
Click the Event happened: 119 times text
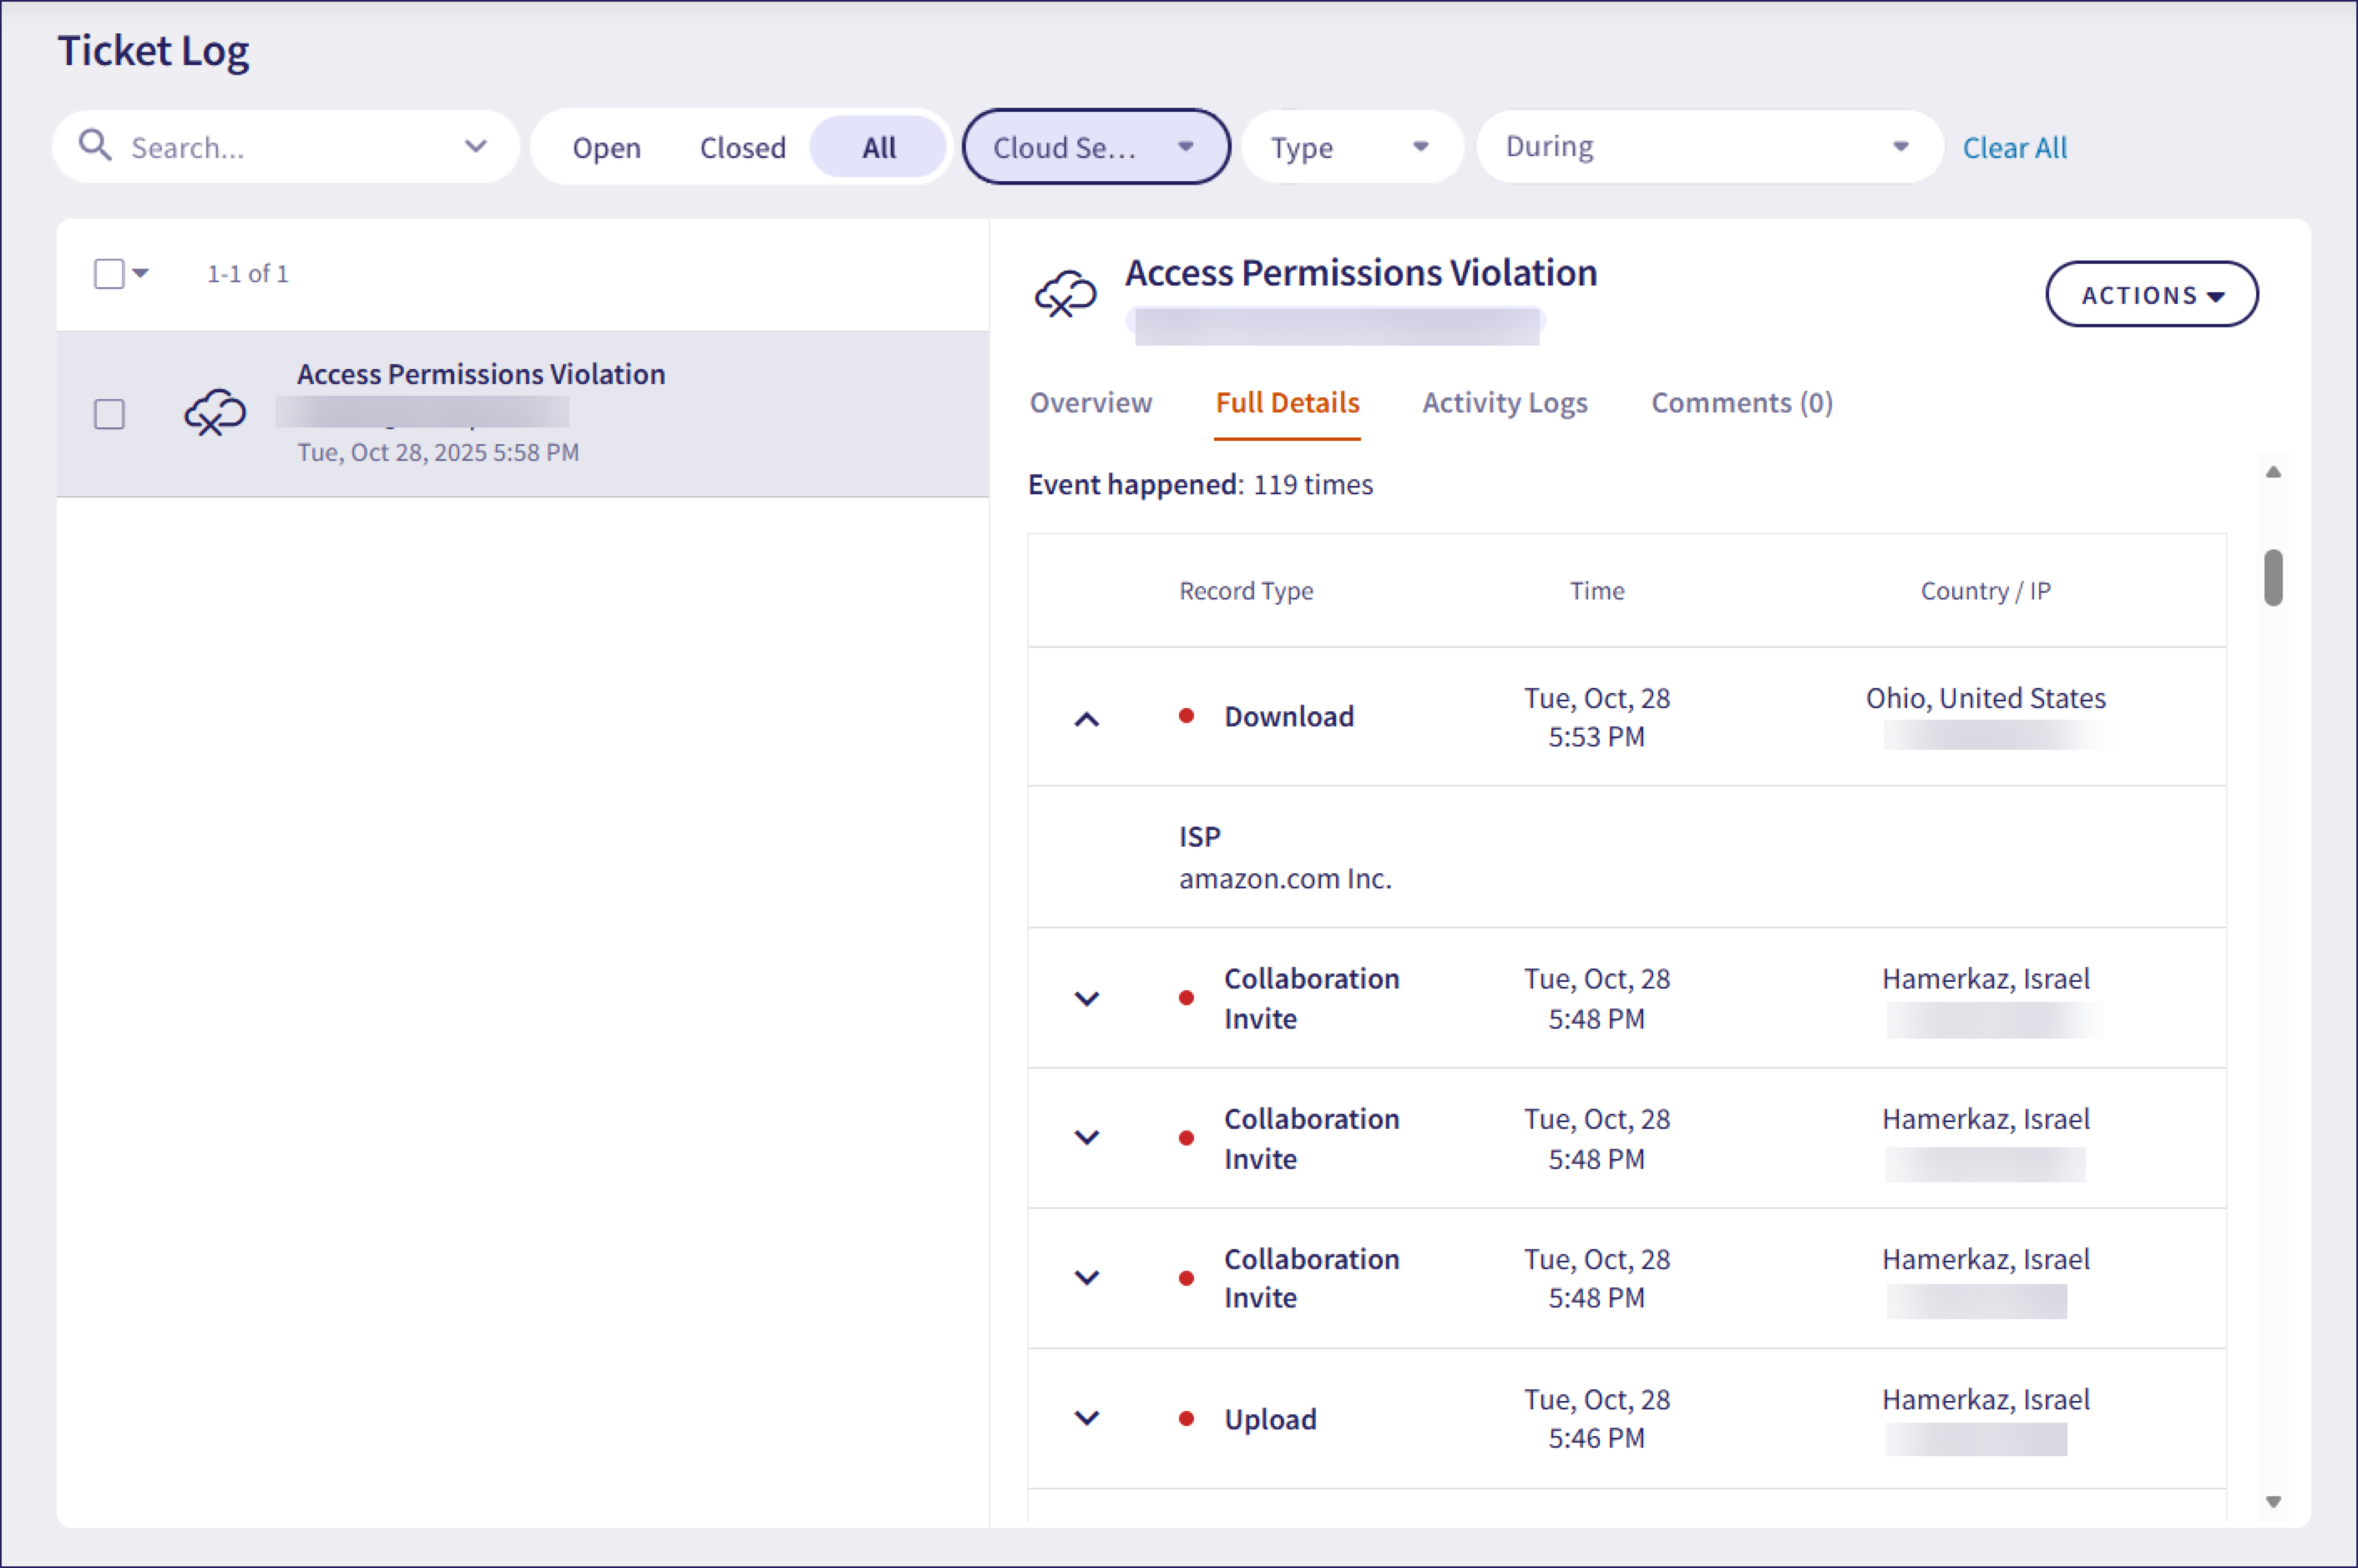point(1200,484)
